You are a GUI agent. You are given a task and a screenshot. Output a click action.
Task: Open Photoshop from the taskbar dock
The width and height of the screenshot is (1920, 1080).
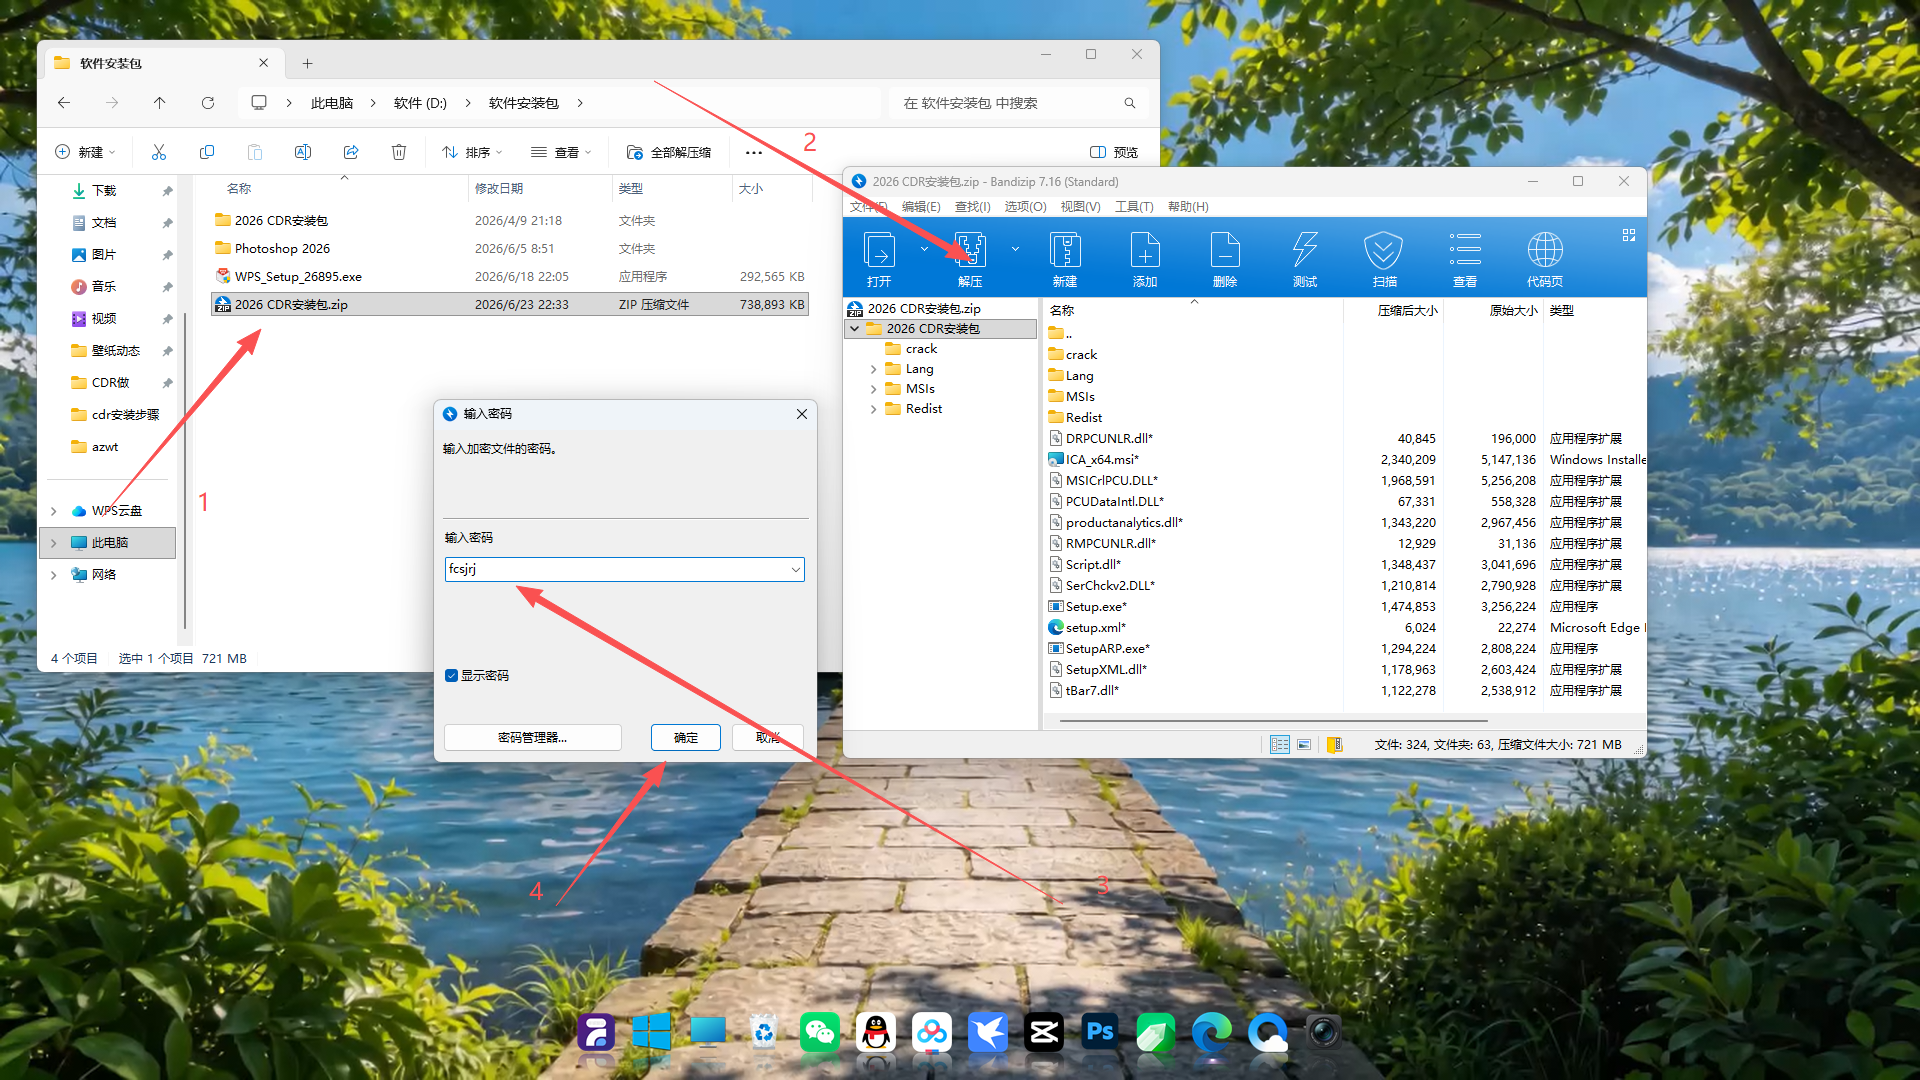(1100, 1032)
